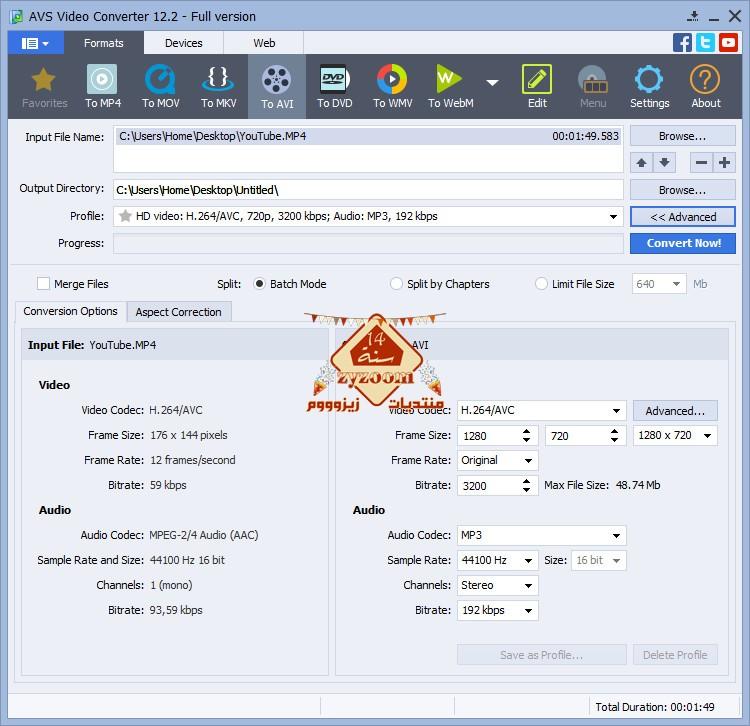Image resolution: width=750 pixels, height=726 pixels.
Task: Enable the Merge Files checkbox
Action: [x=43, y=284]
